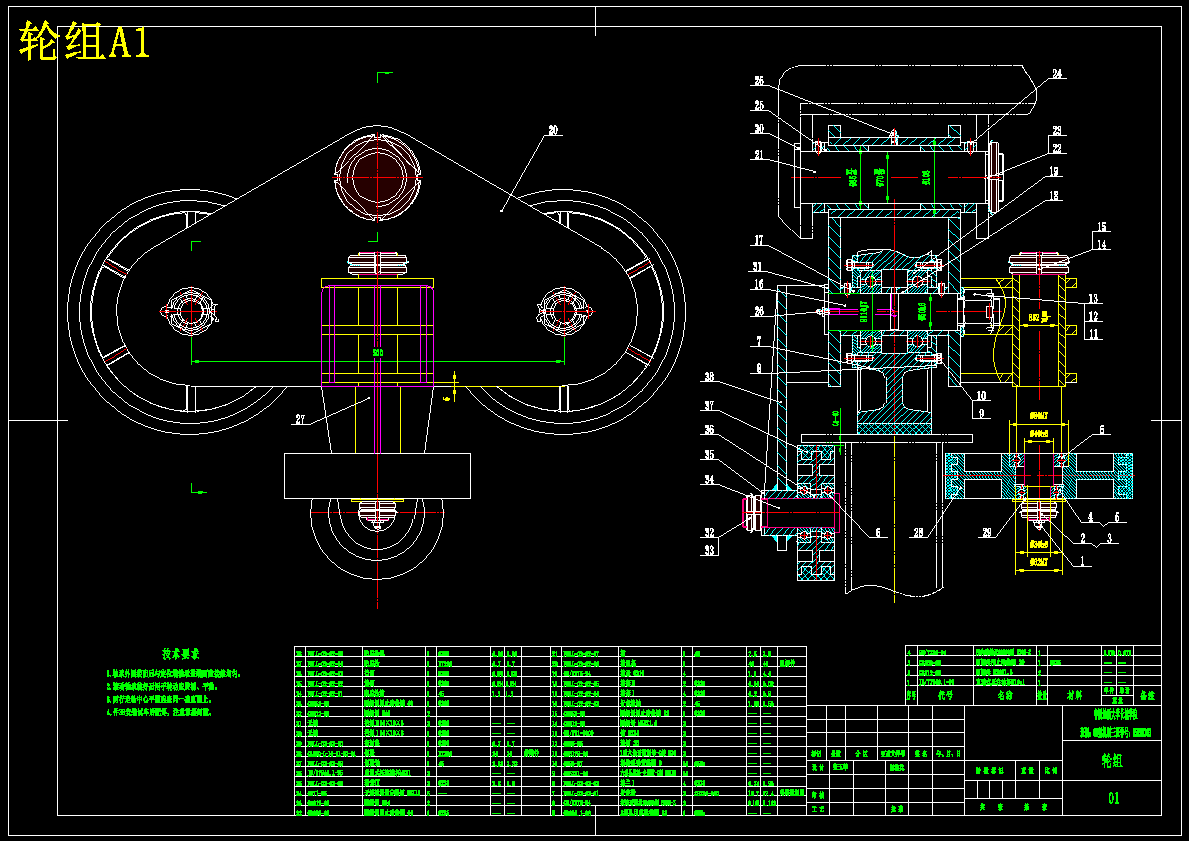The height and width of the screenshot is (841, 1189).
Task: Click part label "33" in the section view
Action: coord(709,550)
